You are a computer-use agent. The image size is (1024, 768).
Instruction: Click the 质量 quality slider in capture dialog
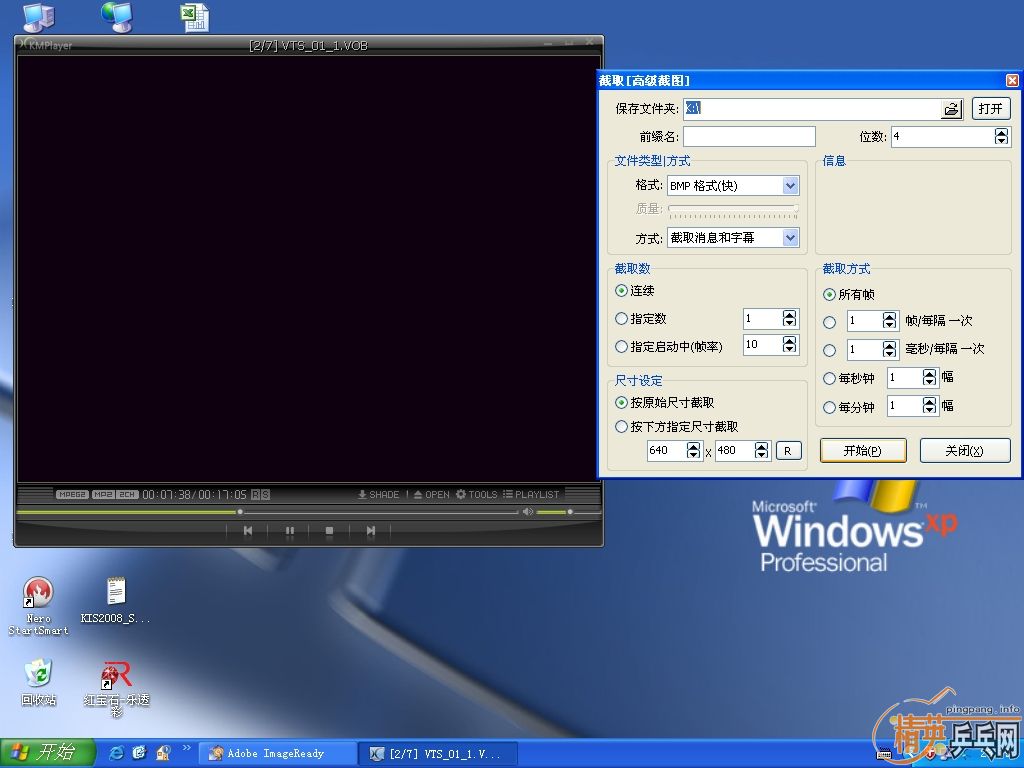click(733, 210)
